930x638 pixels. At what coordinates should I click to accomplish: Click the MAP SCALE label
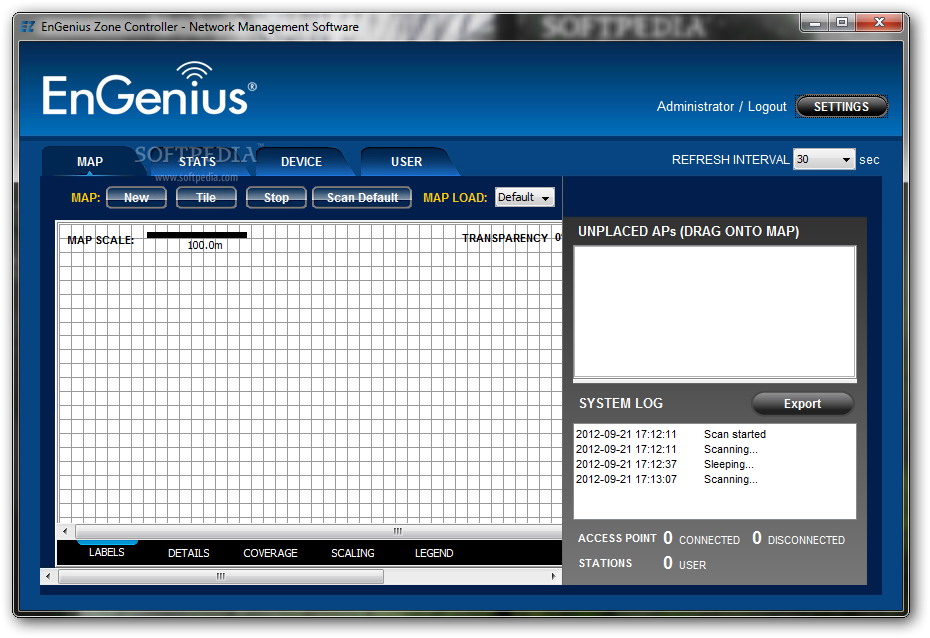(100, 240)
